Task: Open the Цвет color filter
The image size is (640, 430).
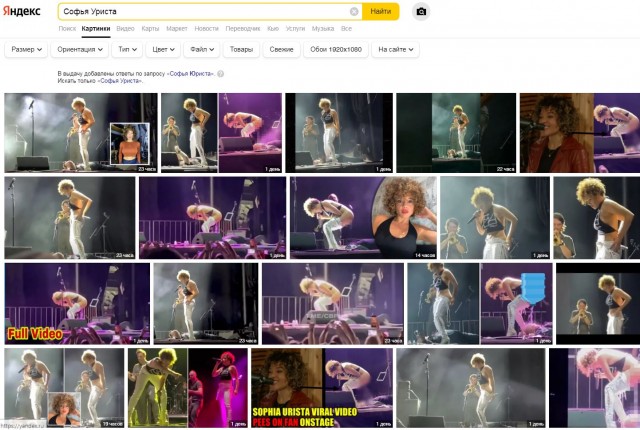Action: [165, 49]
